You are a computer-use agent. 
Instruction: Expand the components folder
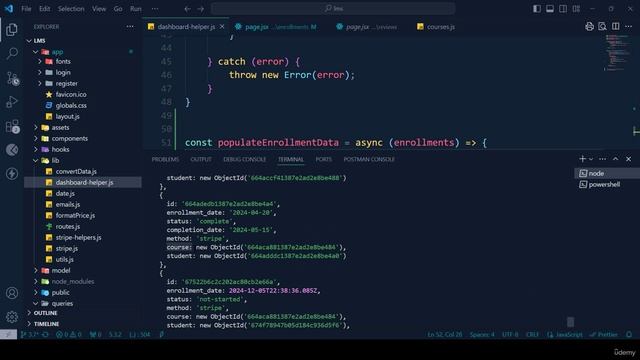[x=36, y=138]
